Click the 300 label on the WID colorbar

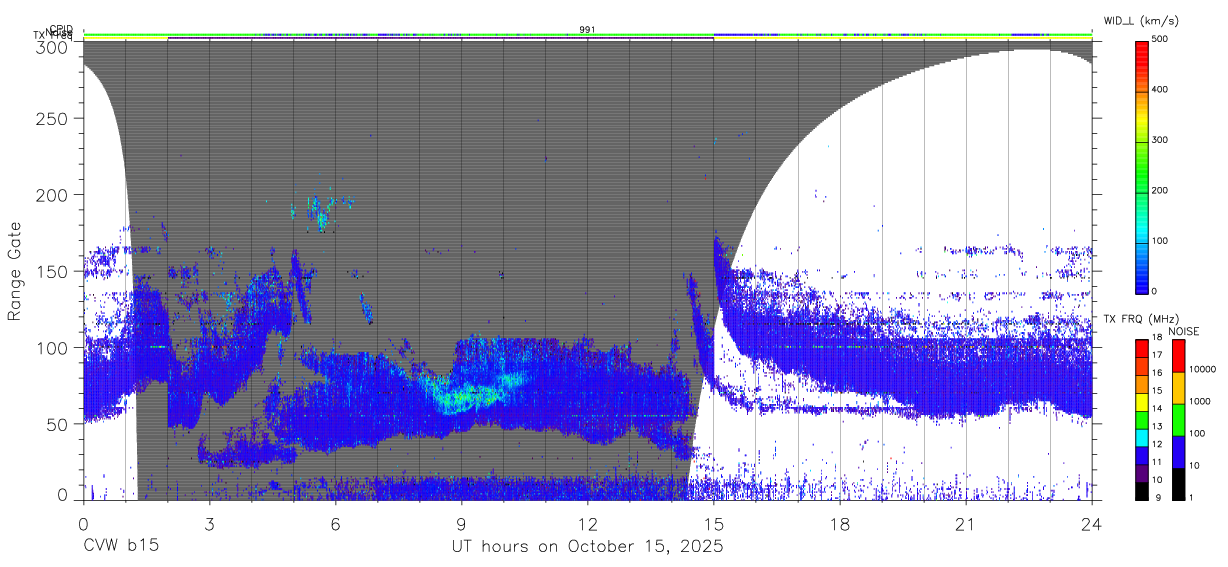(x=1161, y=140)
